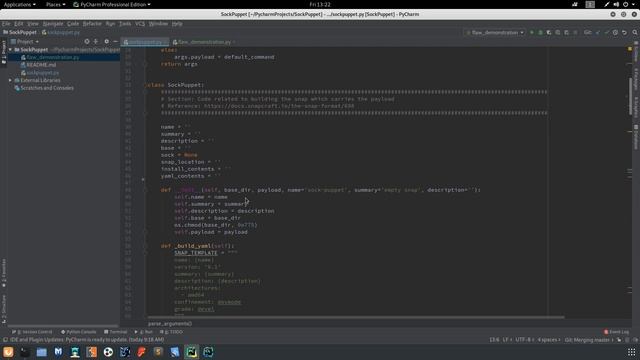Show applications grid icon in taskbar
The width and height of the screenshot is (640, 360).
(x=631, y=352)
